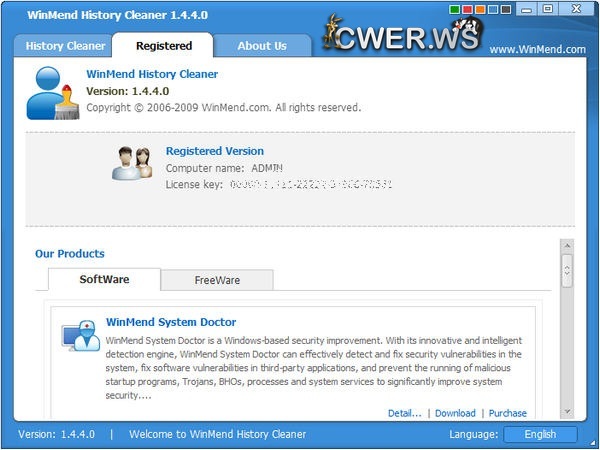
Task: Open the WinMend System Doctor title link
Action: point(171,322)
